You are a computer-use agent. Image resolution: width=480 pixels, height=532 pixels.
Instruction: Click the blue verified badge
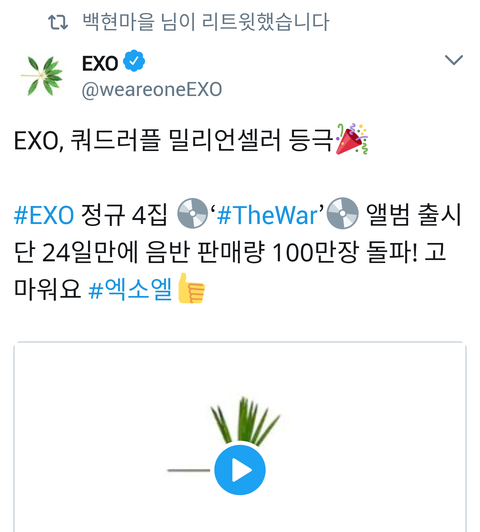pos(134,61)
